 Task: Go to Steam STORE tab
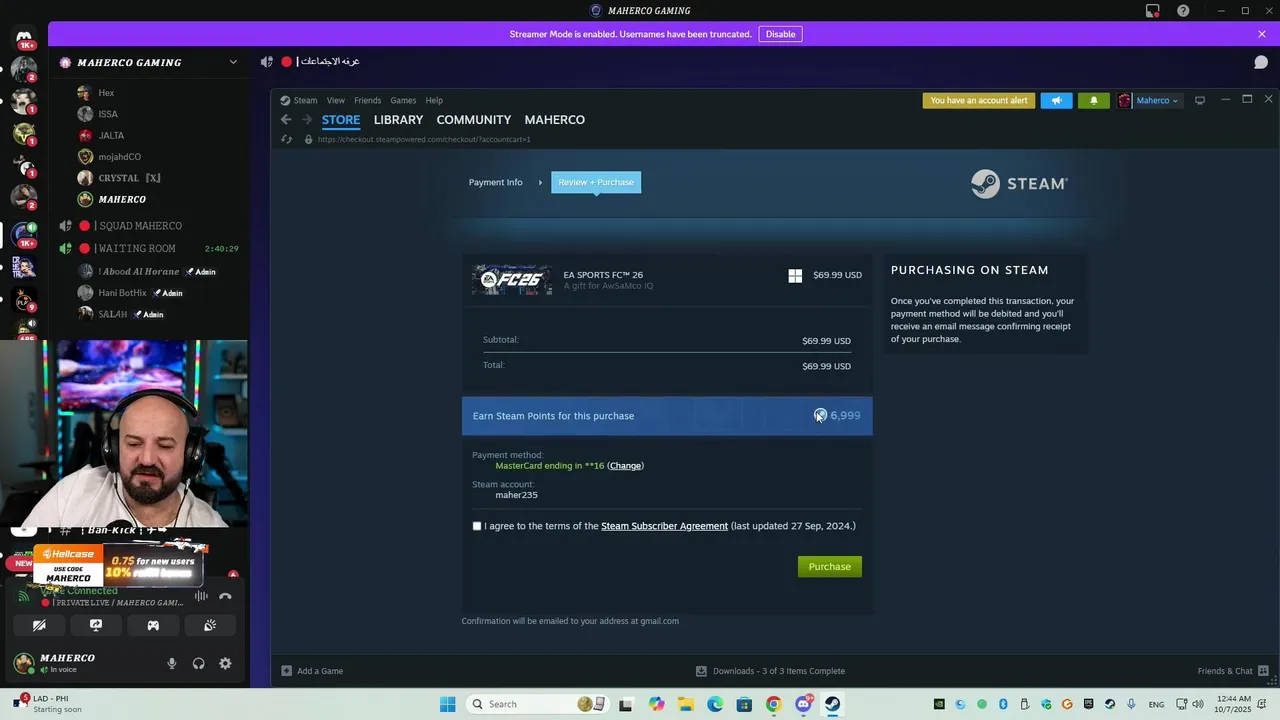tap(341, 120)
